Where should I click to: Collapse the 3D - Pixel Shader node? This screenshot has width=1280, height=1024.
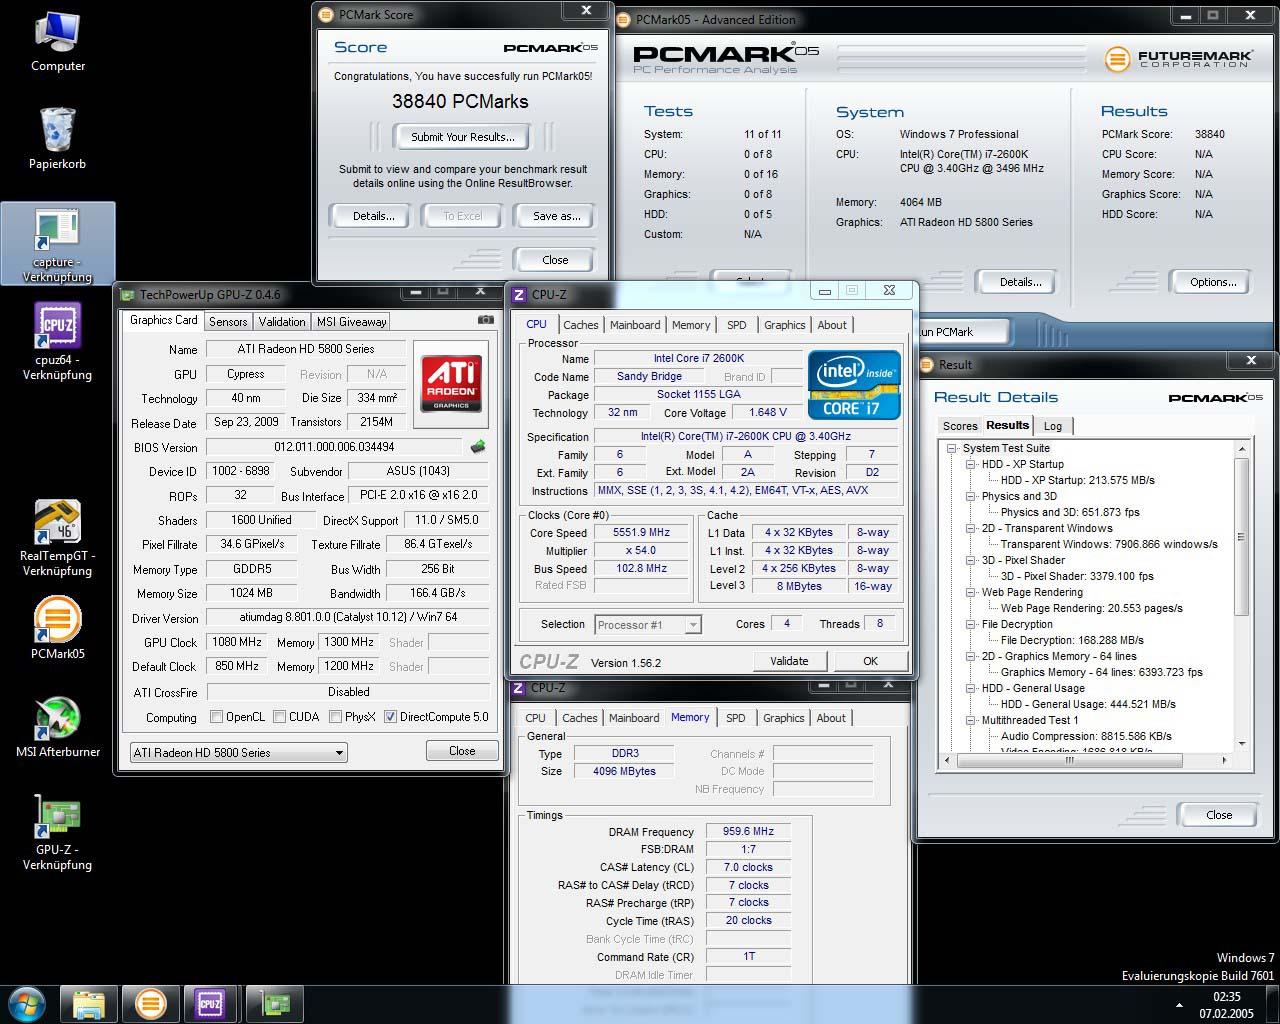point(970,560)
